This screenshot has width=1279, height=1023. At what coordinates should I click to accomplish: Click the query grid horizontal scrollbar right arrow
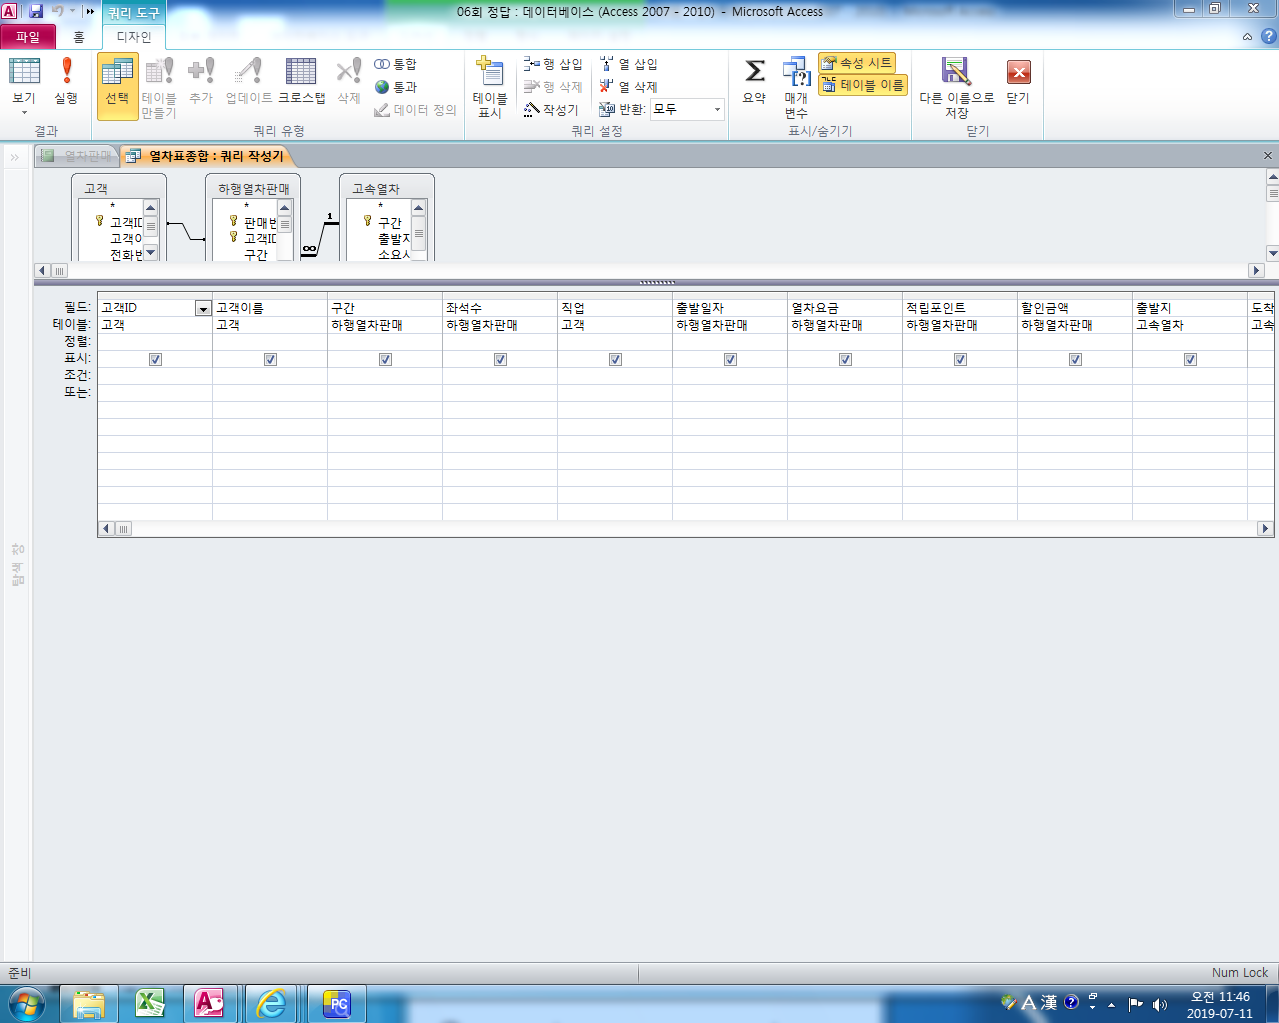pyautogui.click(x=1265, y=528)
